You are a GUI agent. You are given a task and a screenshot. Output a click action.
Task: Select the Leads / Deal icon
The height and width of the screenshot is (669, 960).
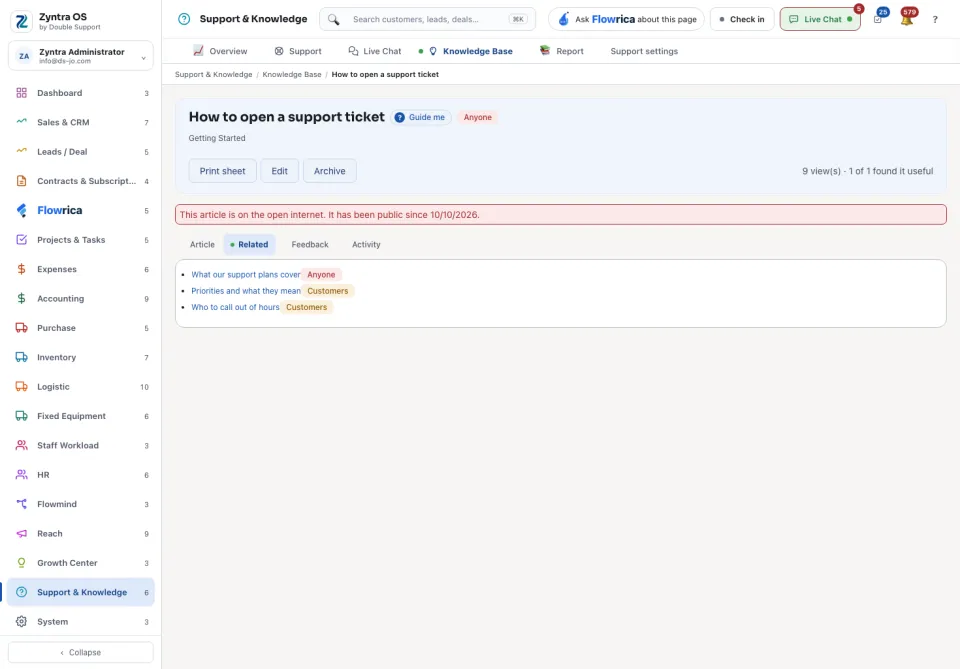21,151
